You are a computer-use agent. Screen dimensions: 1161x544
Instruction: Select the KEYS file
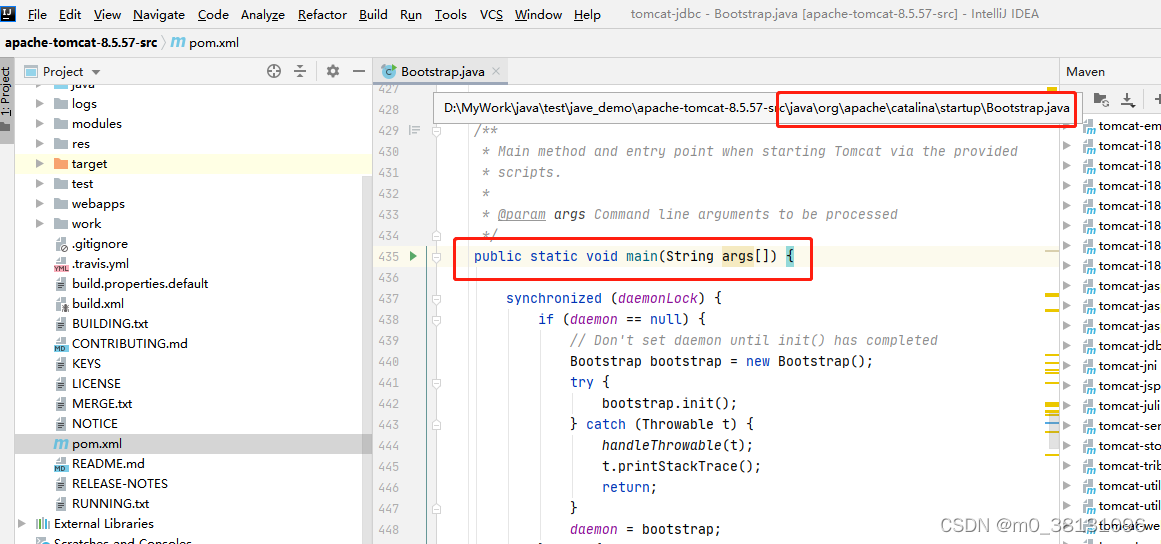click(193, 363)
